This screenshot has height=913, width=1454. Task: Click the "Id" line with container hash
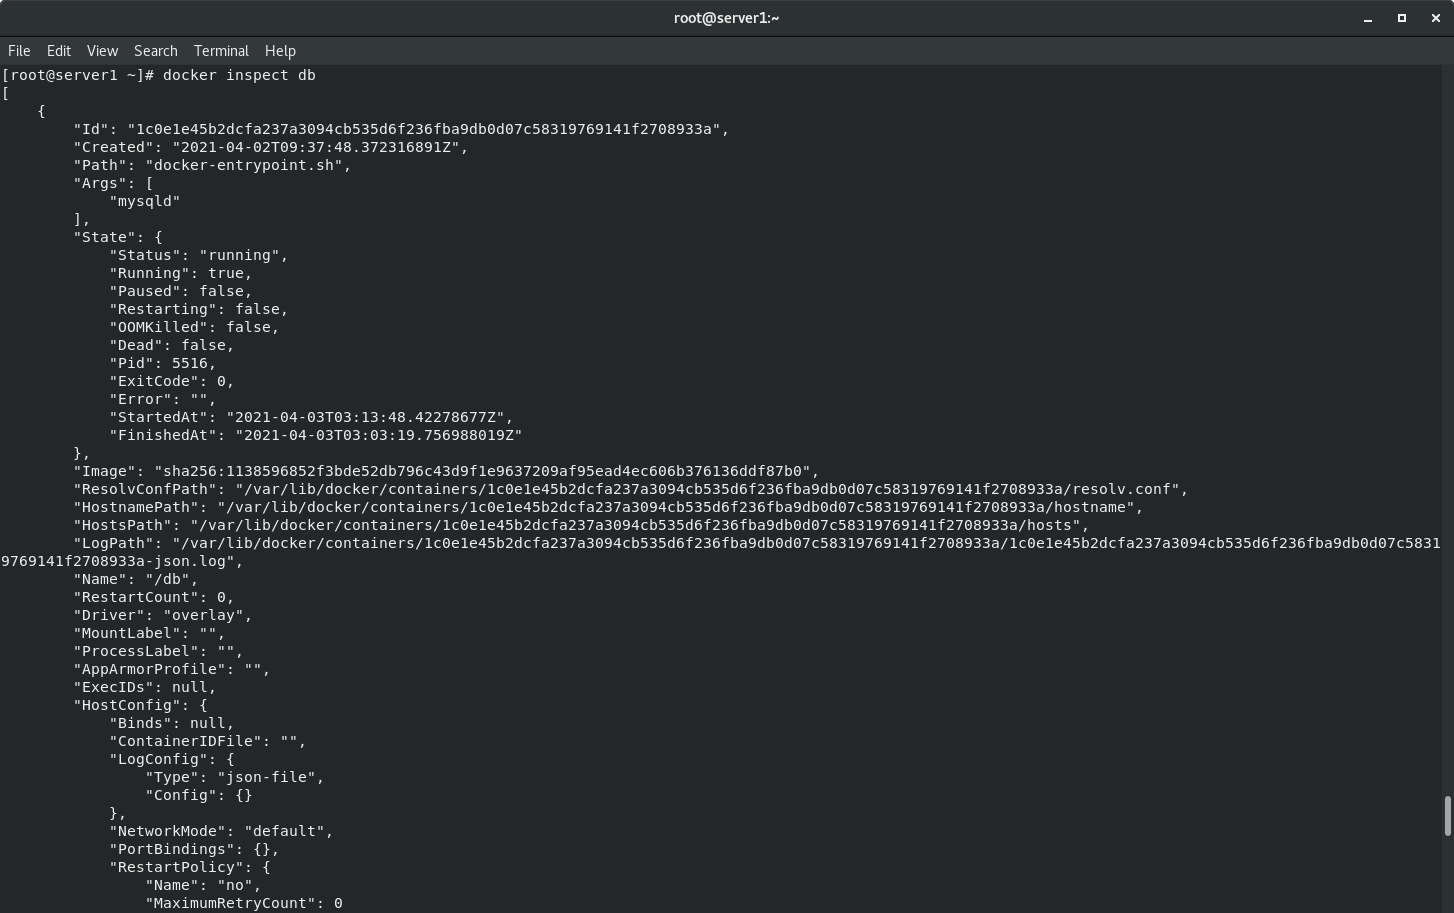pyautogui.click(x=401, y=129)
